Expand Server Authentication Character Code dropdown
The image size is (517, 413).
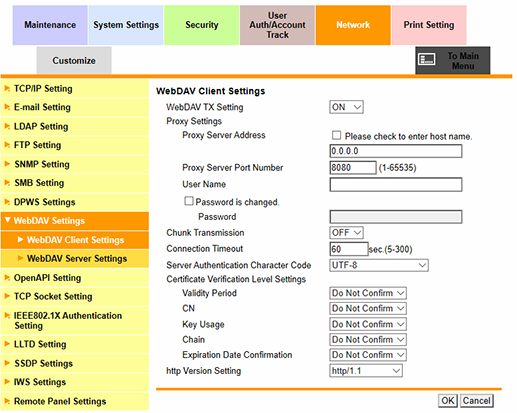tap(379, 265)
